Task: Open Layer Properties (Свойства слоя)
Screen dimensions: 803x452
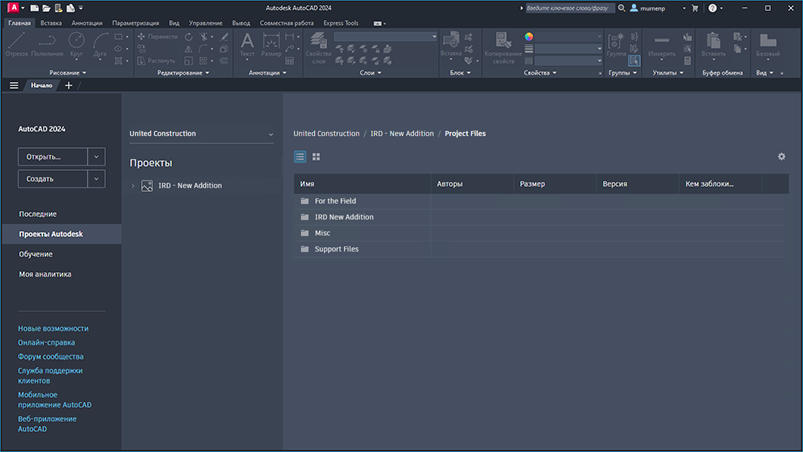Action: 318,48
